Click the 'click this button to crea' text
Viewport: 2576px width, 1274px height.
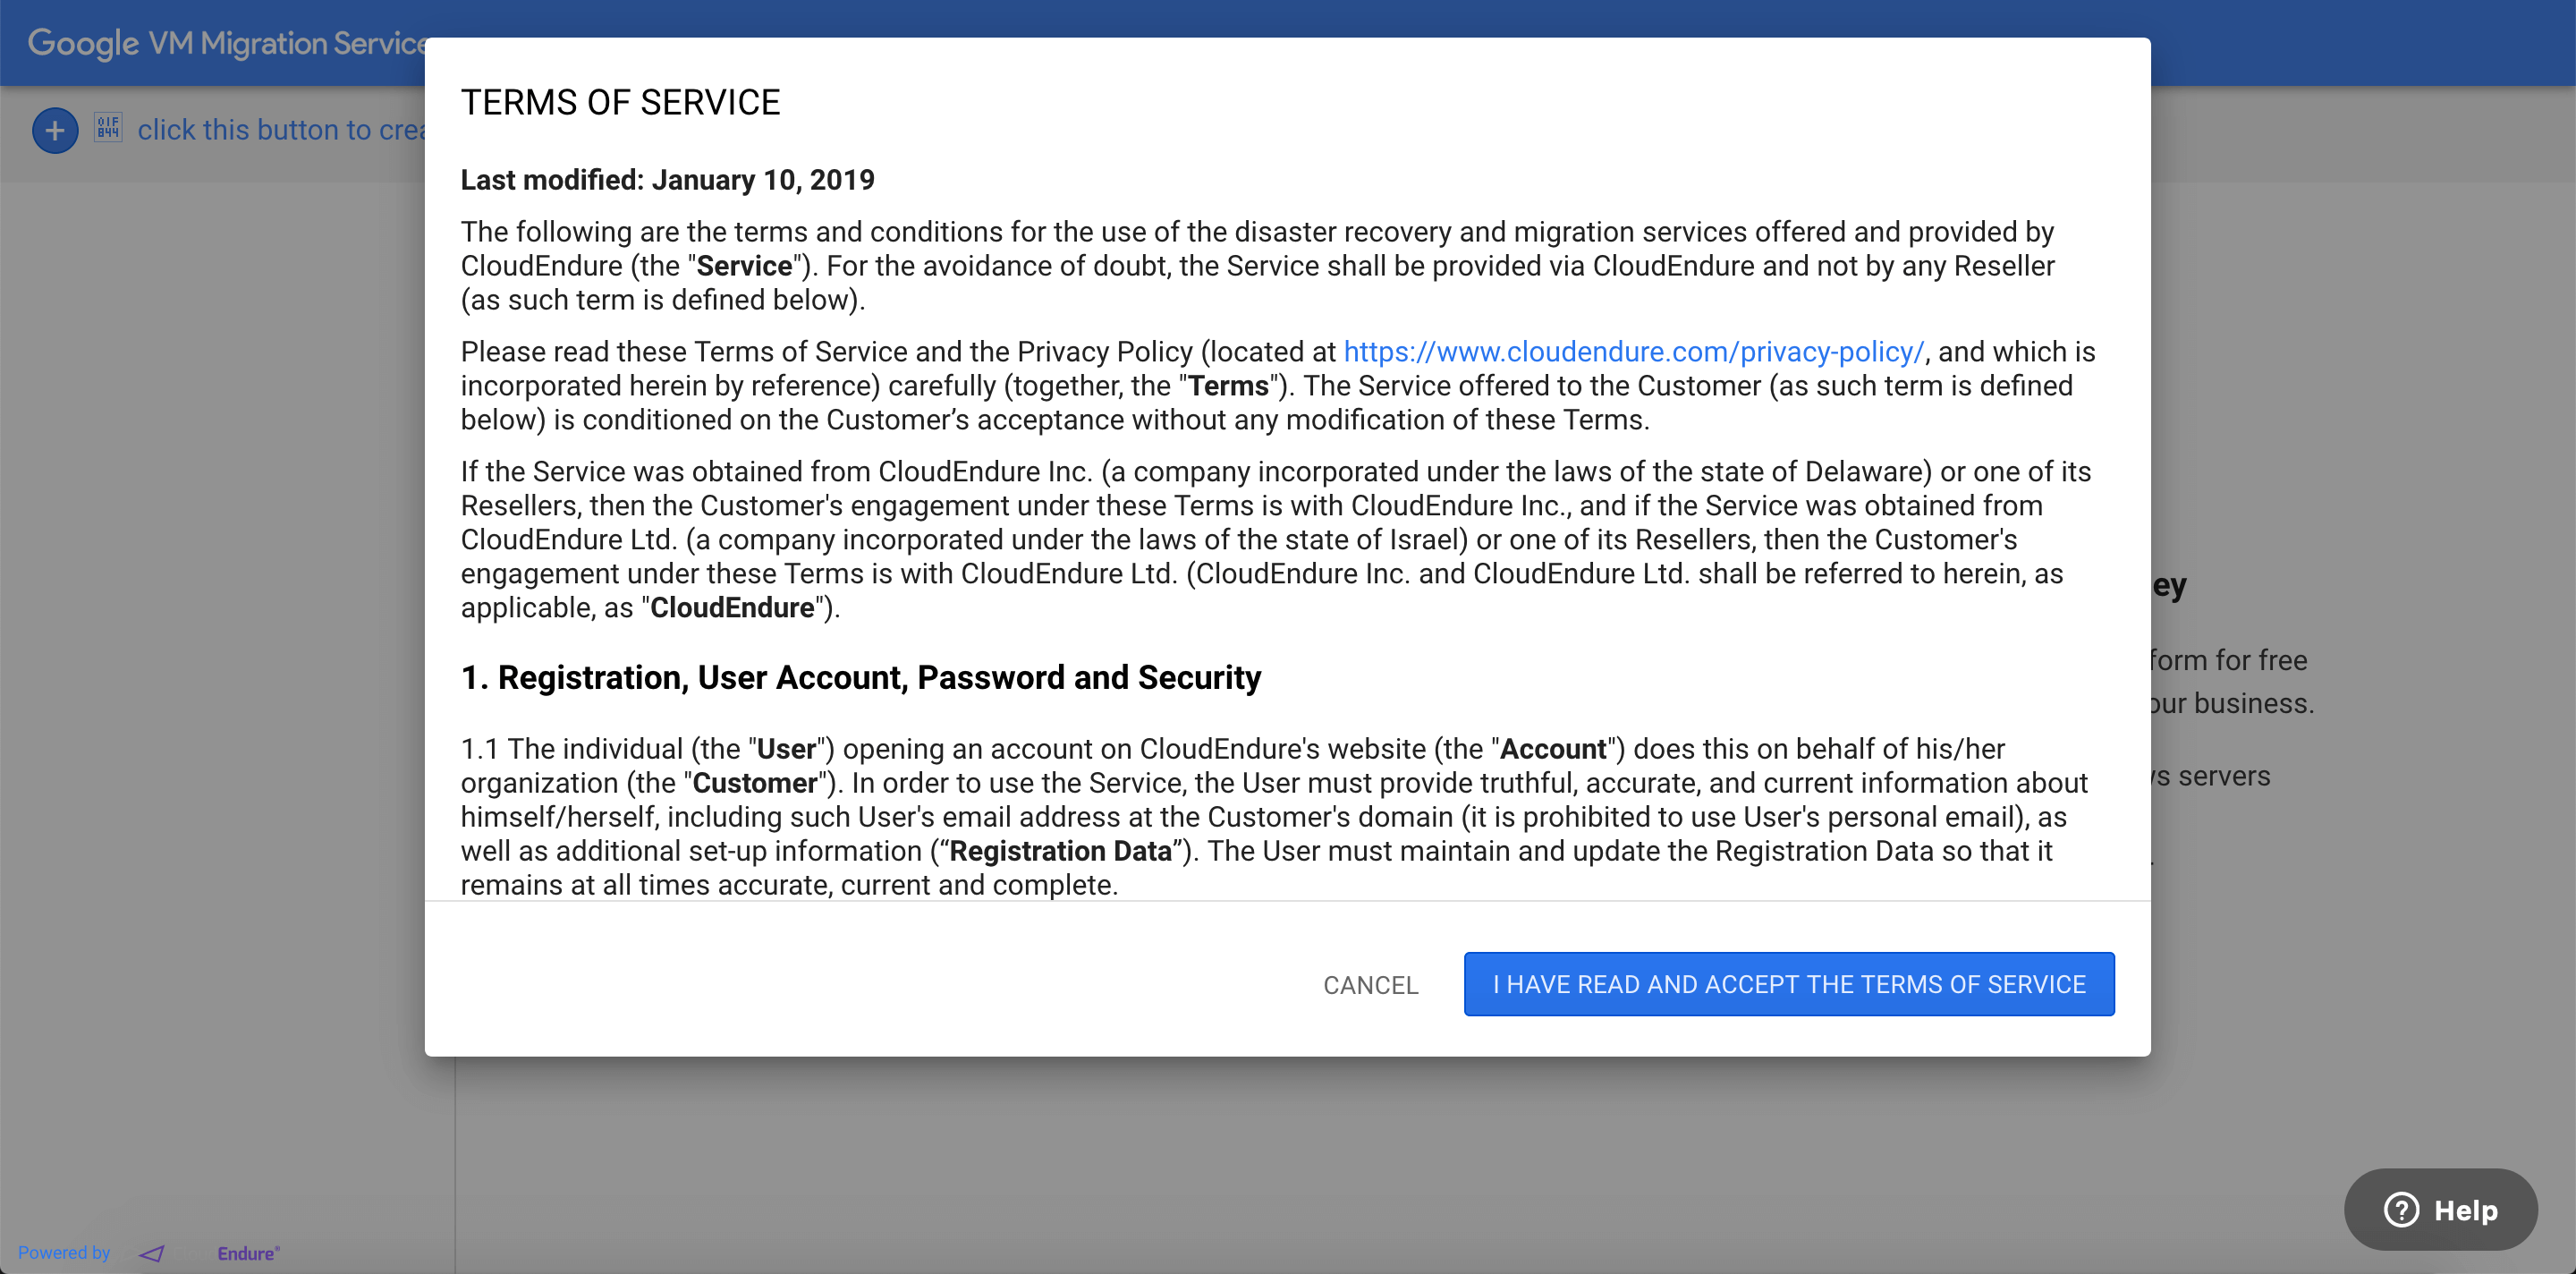281,130
